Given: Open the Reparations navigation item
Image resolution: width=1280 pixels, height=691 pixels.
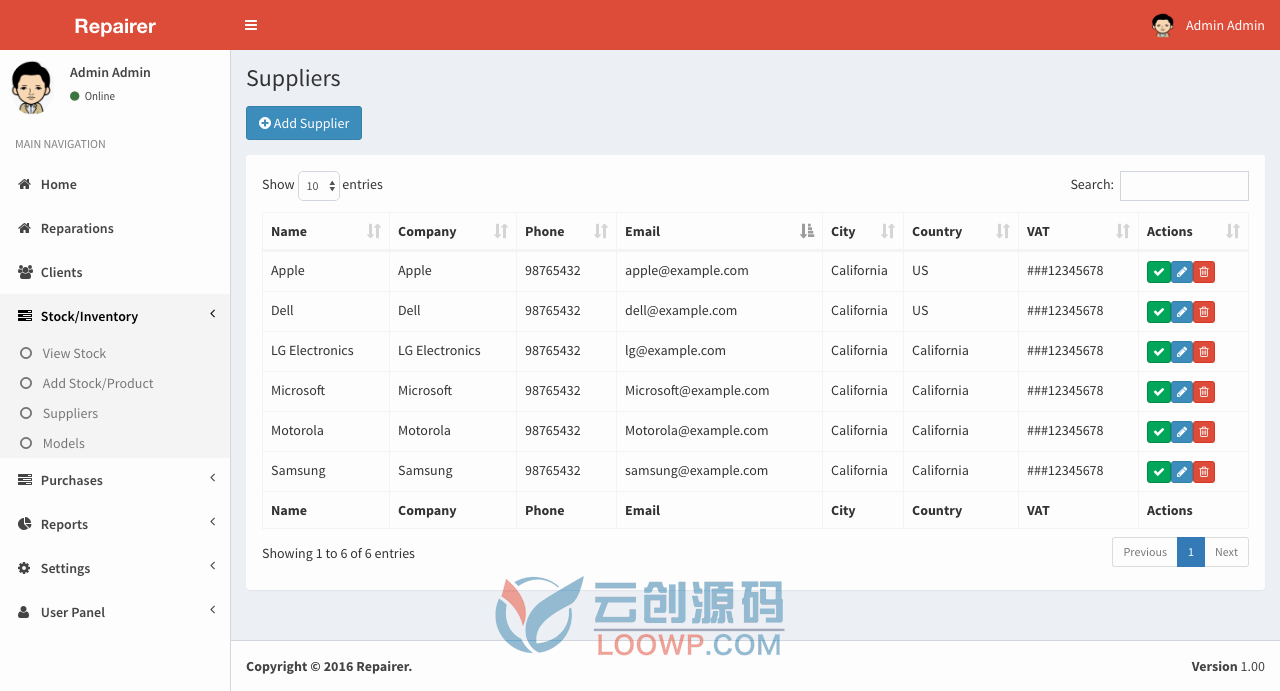Looking at the screenshot, I should click(115, 228).
